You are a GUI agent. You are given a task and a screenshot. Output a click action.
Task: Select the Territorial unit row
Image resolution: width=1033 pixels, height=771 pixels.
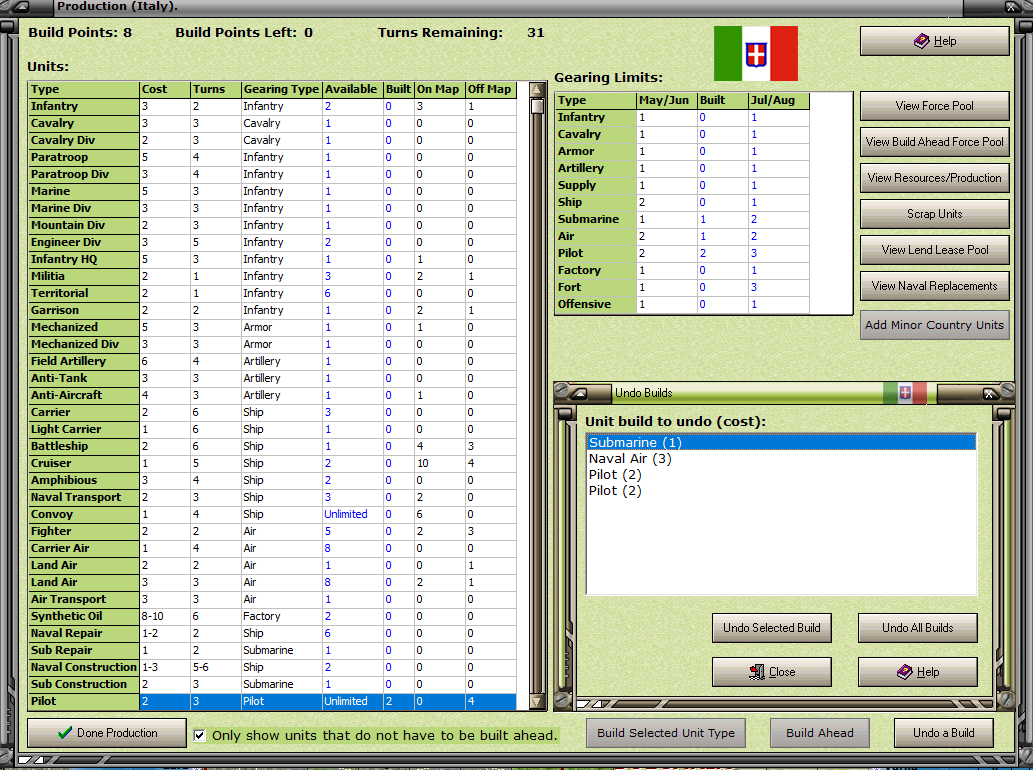[272, 293]
